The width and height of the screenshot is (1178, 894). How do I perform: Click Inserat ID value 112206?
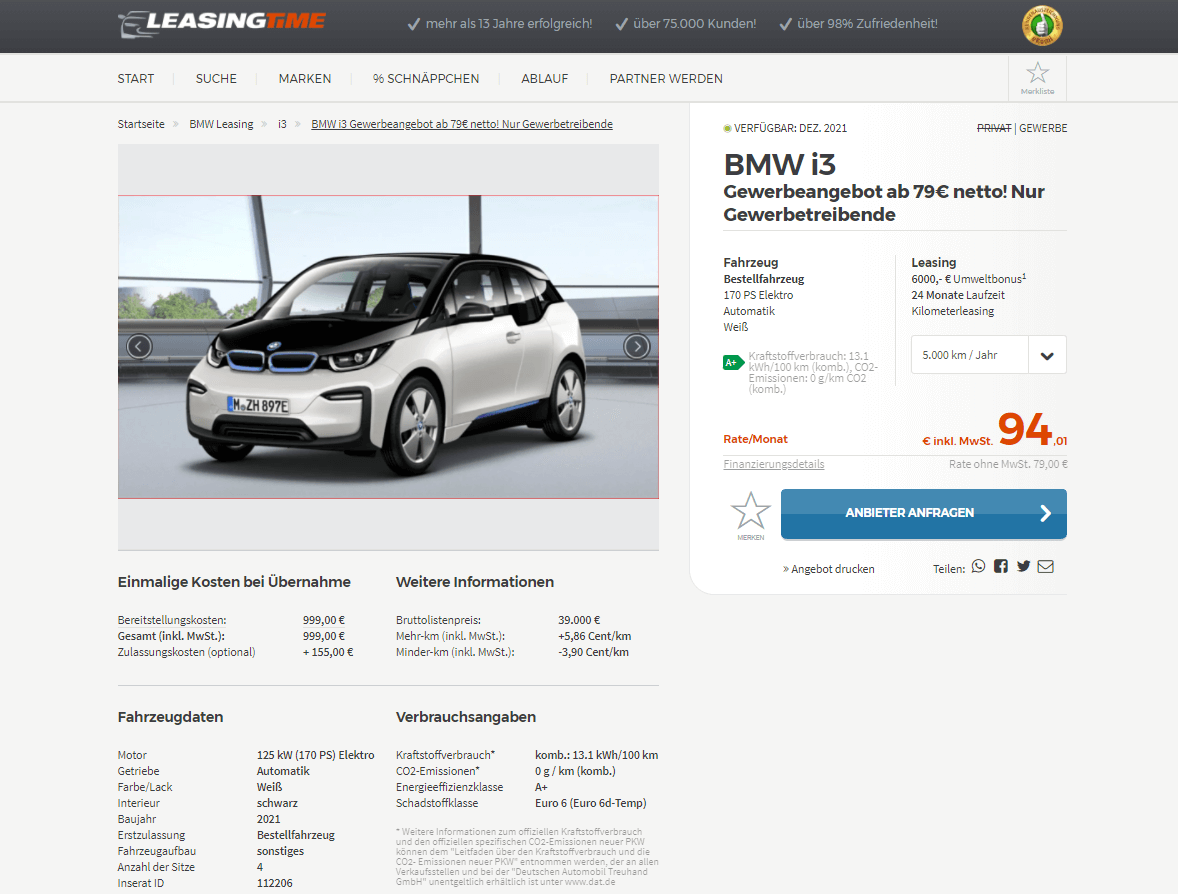tap(274, 883)
